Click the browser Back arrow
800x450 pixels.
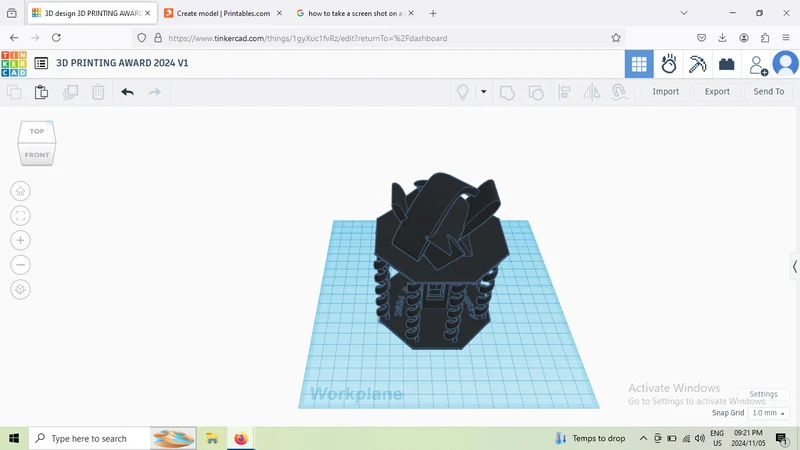(x=14, y=38)
